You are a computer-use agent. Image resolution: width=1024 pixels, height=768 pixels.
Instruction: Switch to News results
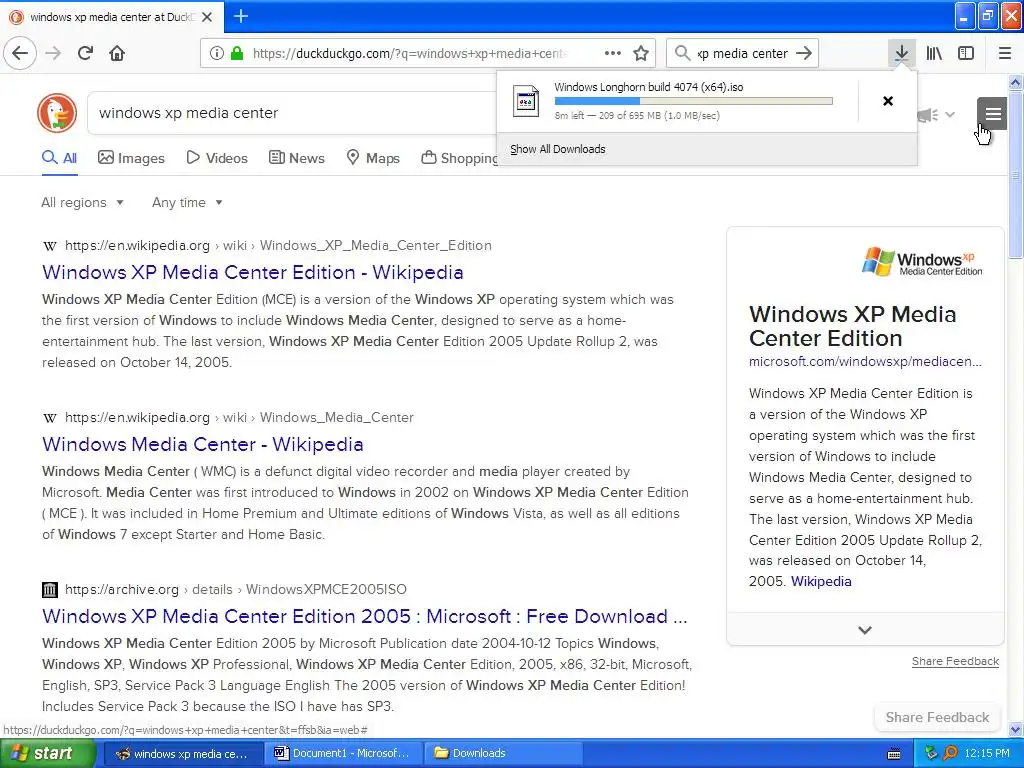tap(296, 158)
